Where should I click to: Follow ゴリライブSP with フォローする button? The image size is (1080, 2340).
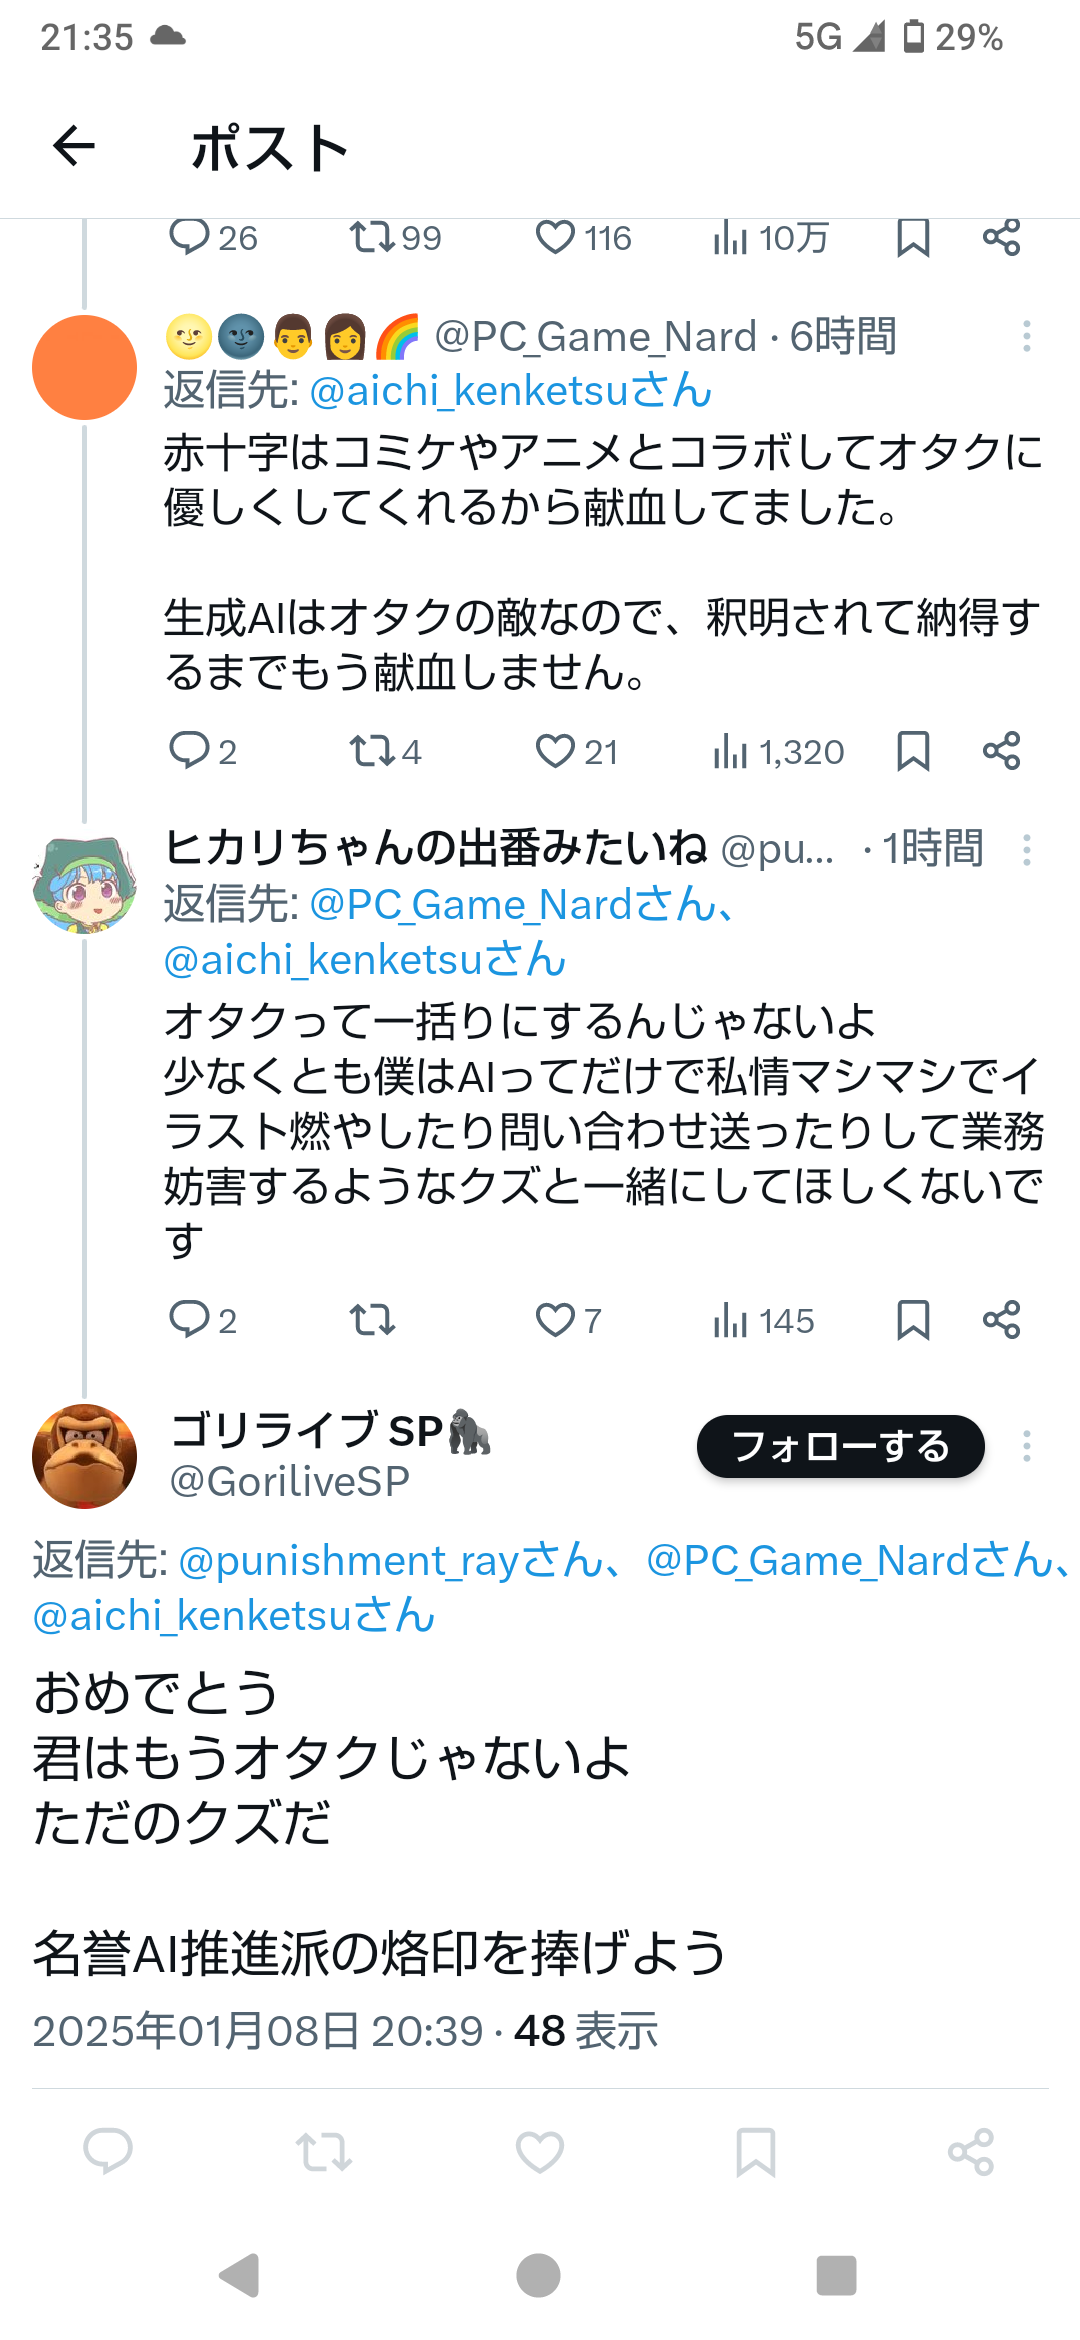[841, 1446]
